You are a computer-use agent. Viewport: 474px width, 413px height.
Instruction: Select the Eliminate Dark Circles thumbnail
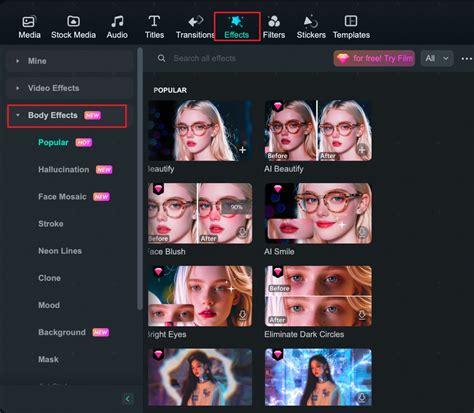click(x=318, y=296)
